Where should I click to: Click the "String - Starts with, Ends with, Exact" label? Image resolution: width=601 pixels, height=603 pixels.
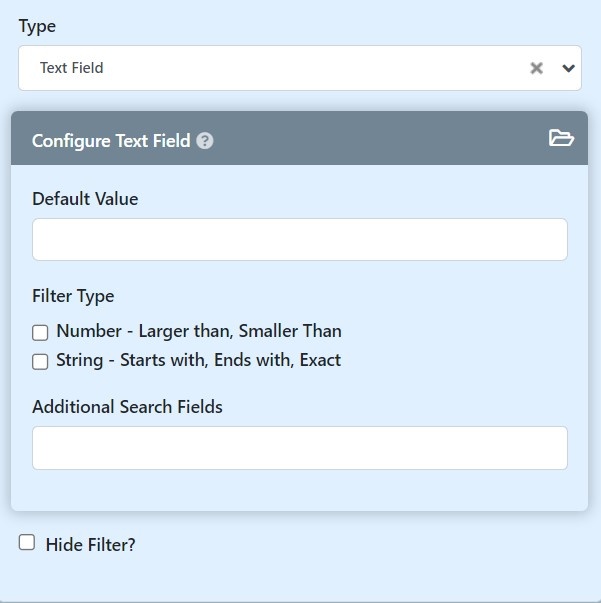click(198, 360)
